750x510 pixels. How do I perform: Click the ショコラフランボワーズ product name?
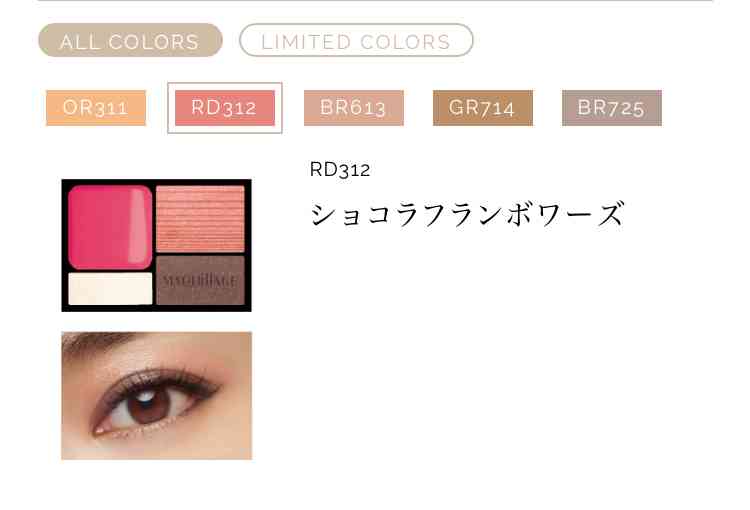pos(467,214)
